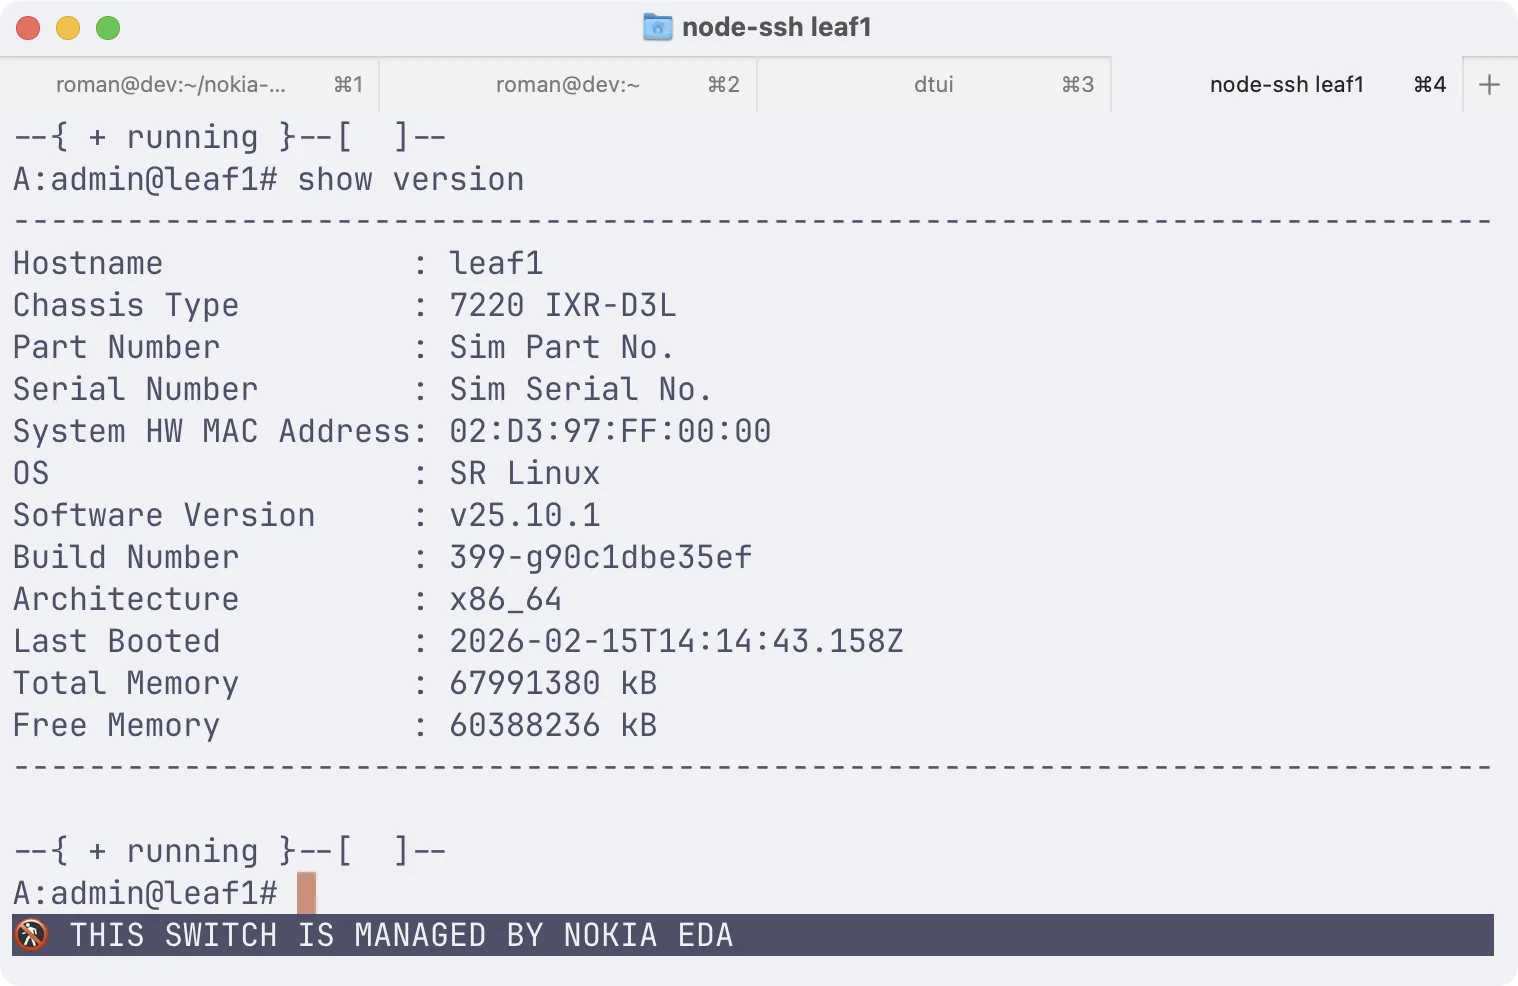This screenshot has height=986, width=1518.
Task: Click the OS value 'SR Linux'
Action: click(x=525, y=473)
